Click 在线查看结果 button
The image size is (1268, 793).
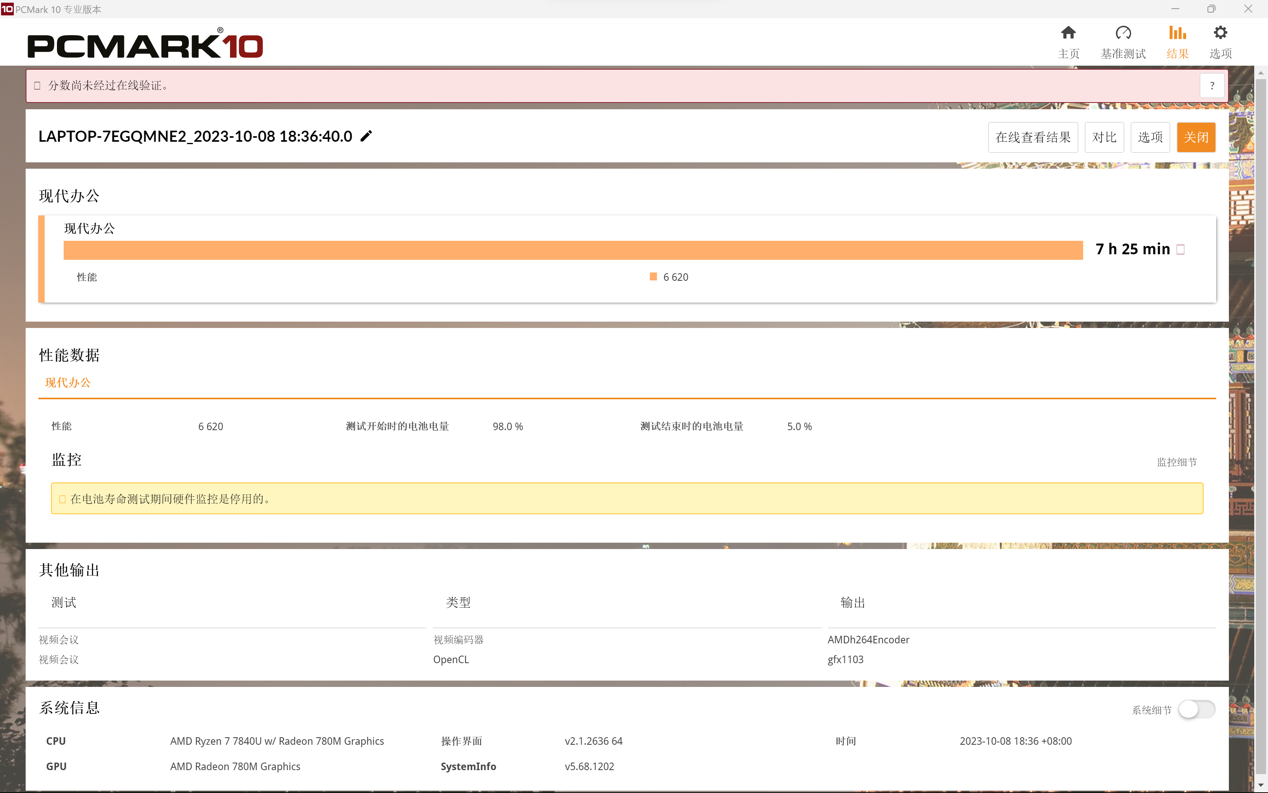pyautogui.click(x=1033, y=137)
